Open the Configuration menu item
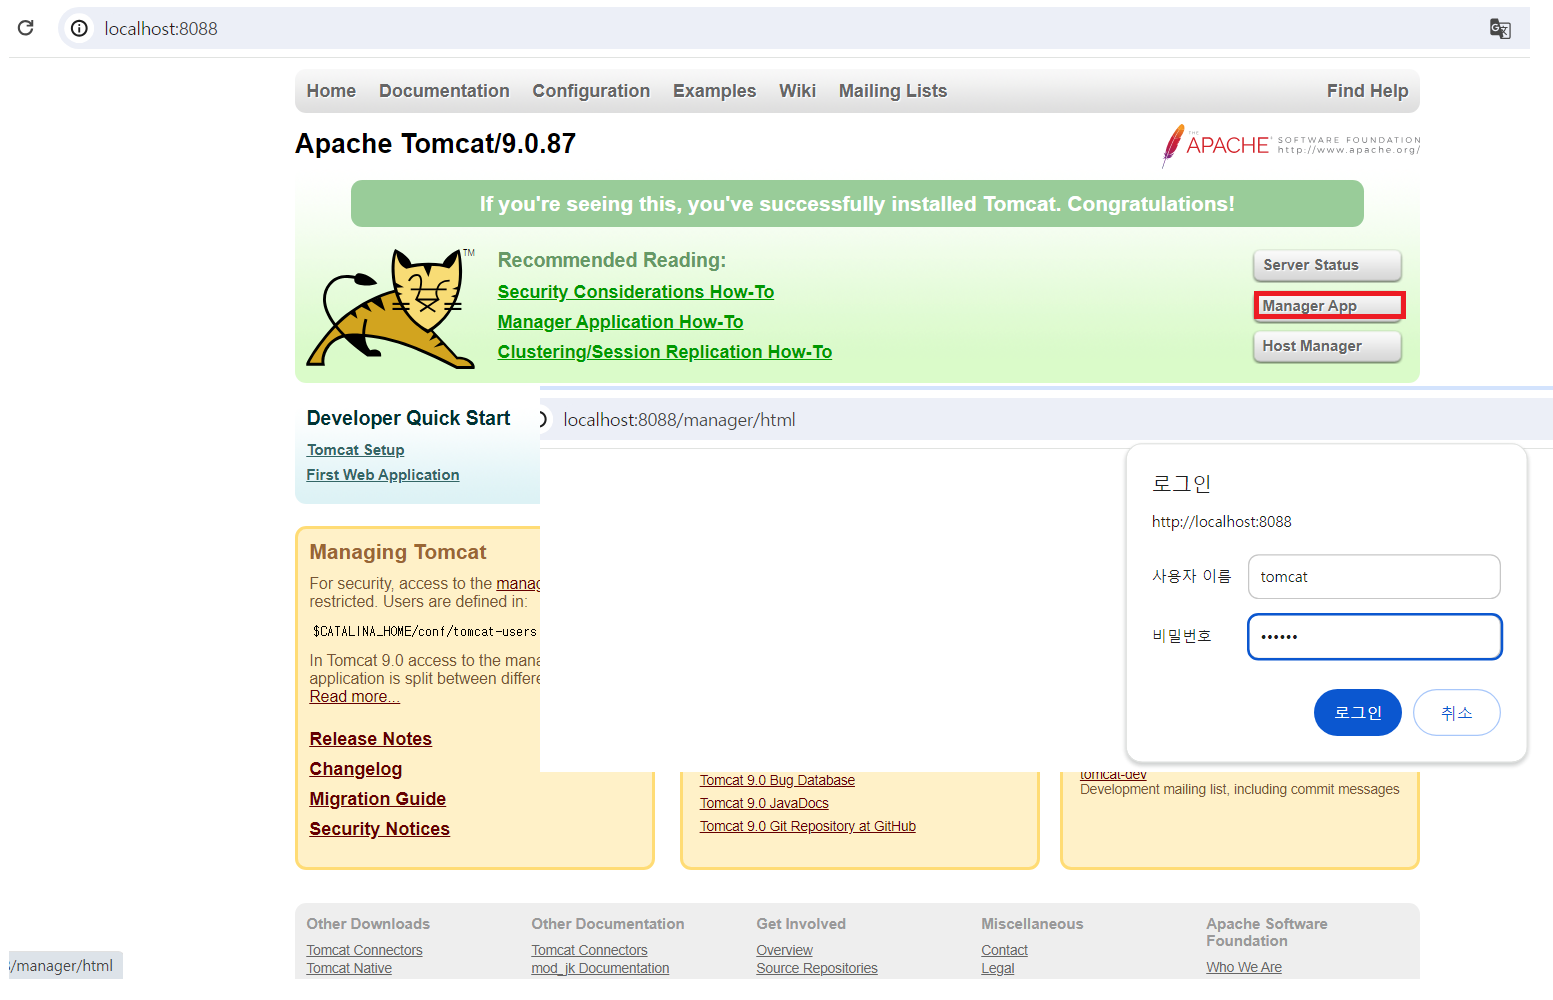This screenshot has width=1553, height=1000. coord(591,91)
